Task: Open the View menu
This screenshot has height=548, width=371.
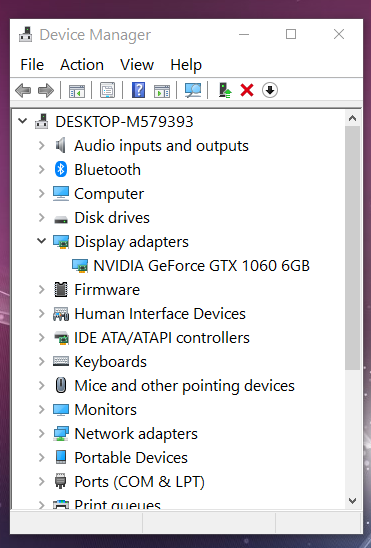Action: (137, 65)
